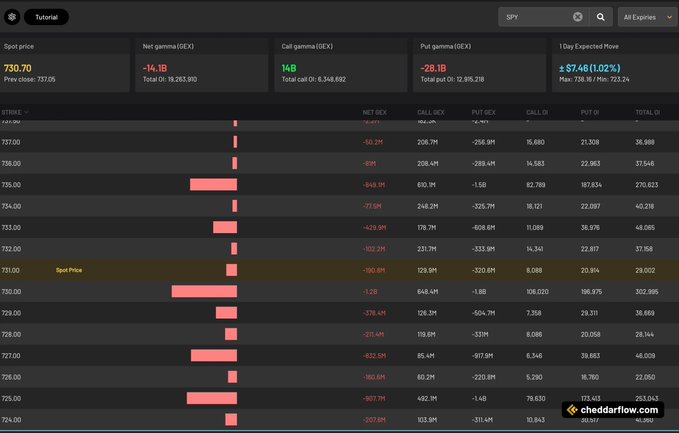Select the 735.00 strike row

coord(340,185)
